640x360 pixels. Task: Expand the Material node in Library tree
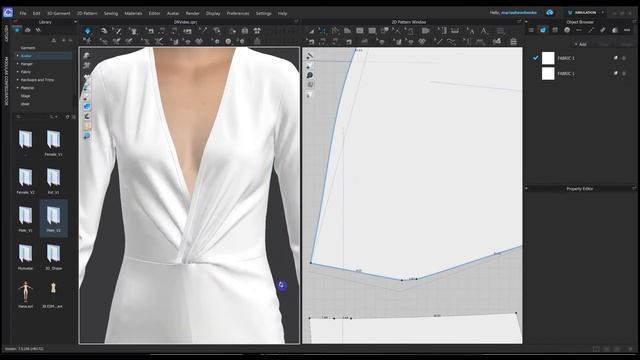pos(17,88)
